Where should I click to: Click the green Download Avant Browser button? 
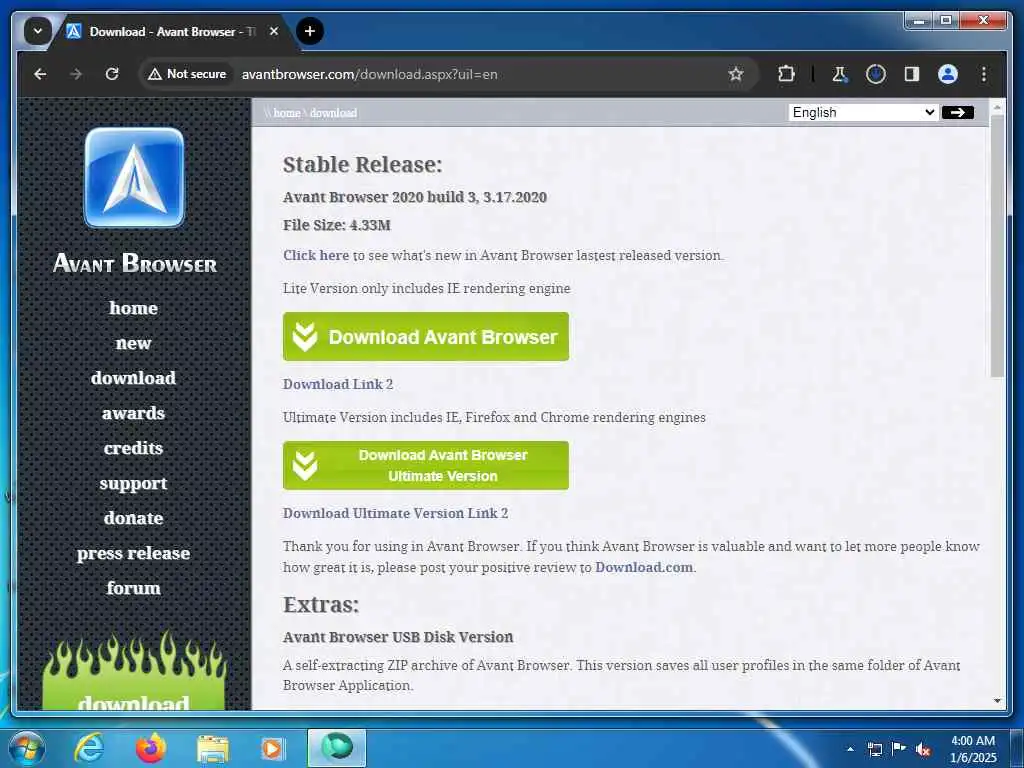click(426, 336)
